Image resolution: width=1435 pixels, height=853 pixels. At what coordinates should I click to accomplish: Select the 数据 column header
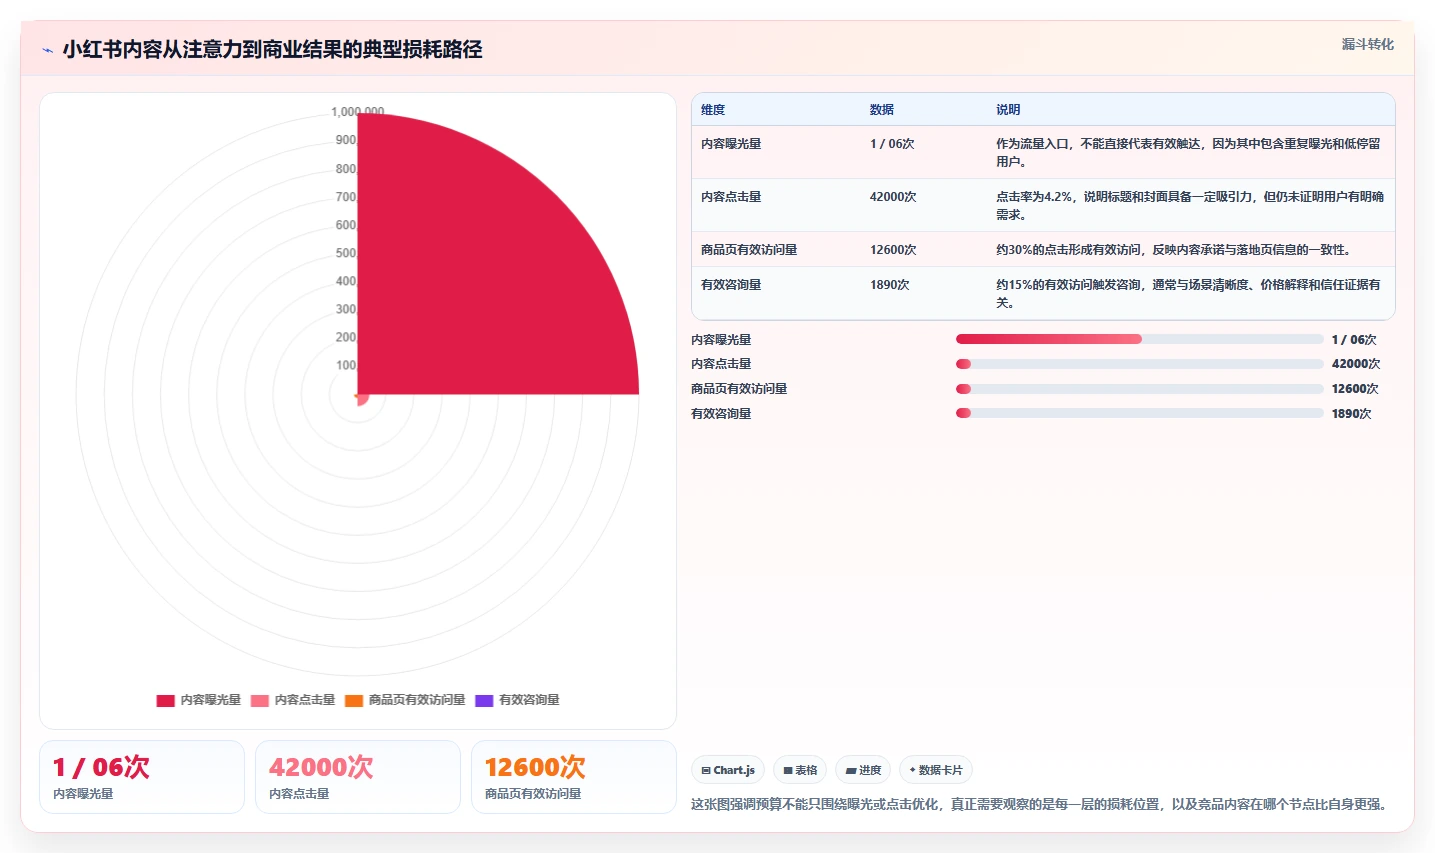(x=881, y=110)
